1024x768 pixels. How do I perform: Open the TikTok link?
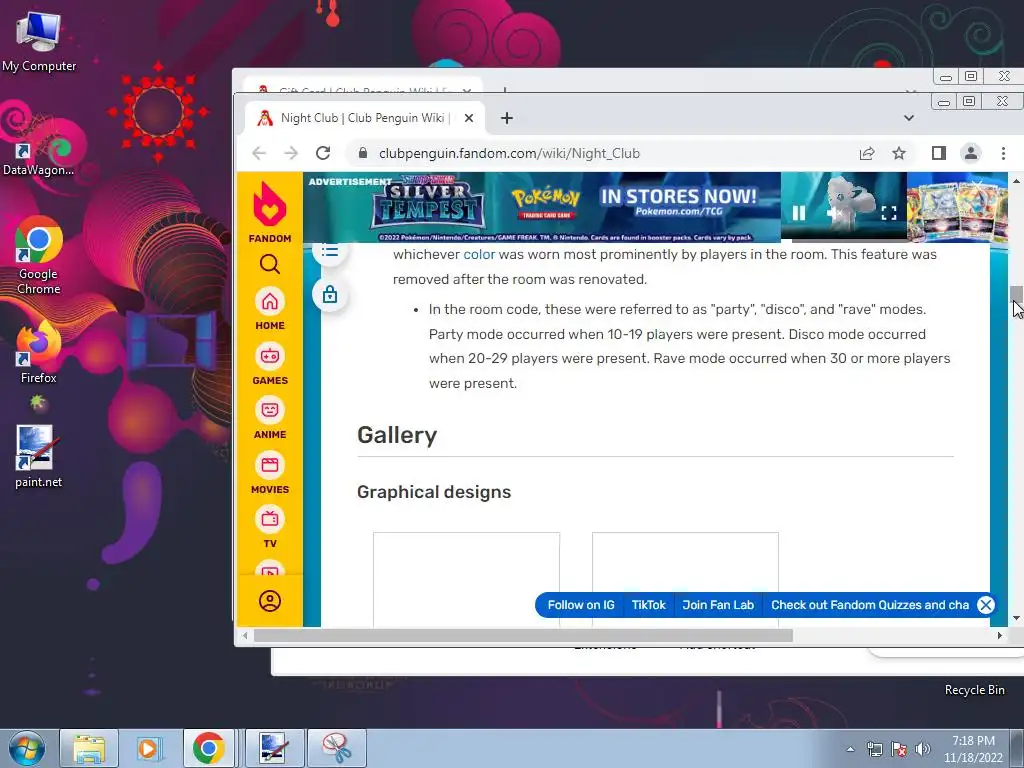(648, 605)
